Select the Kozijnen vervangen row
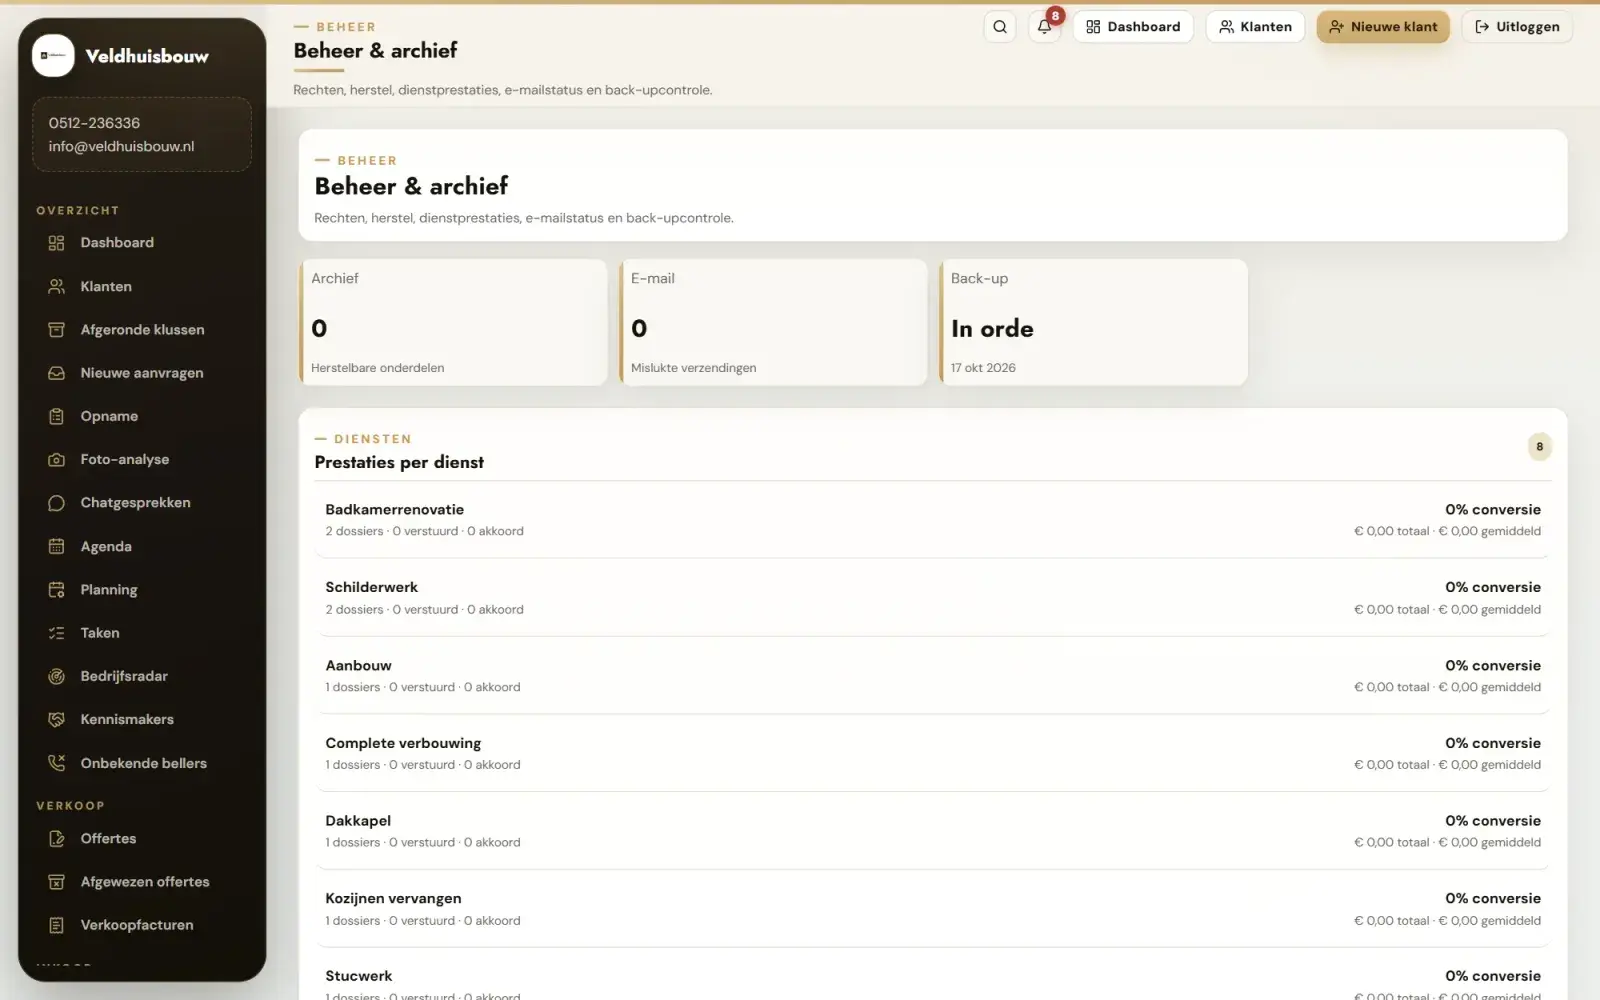The image size is (1600, 1000). [x=933, y=909]
